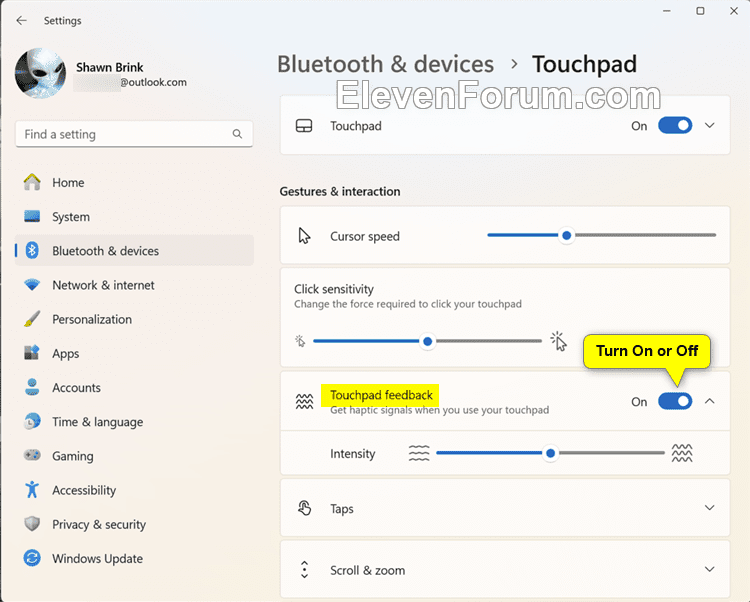Click the low intensity wave icon
Image resolution: width=750 pixels, height=602 pixels.
[419, 453]
